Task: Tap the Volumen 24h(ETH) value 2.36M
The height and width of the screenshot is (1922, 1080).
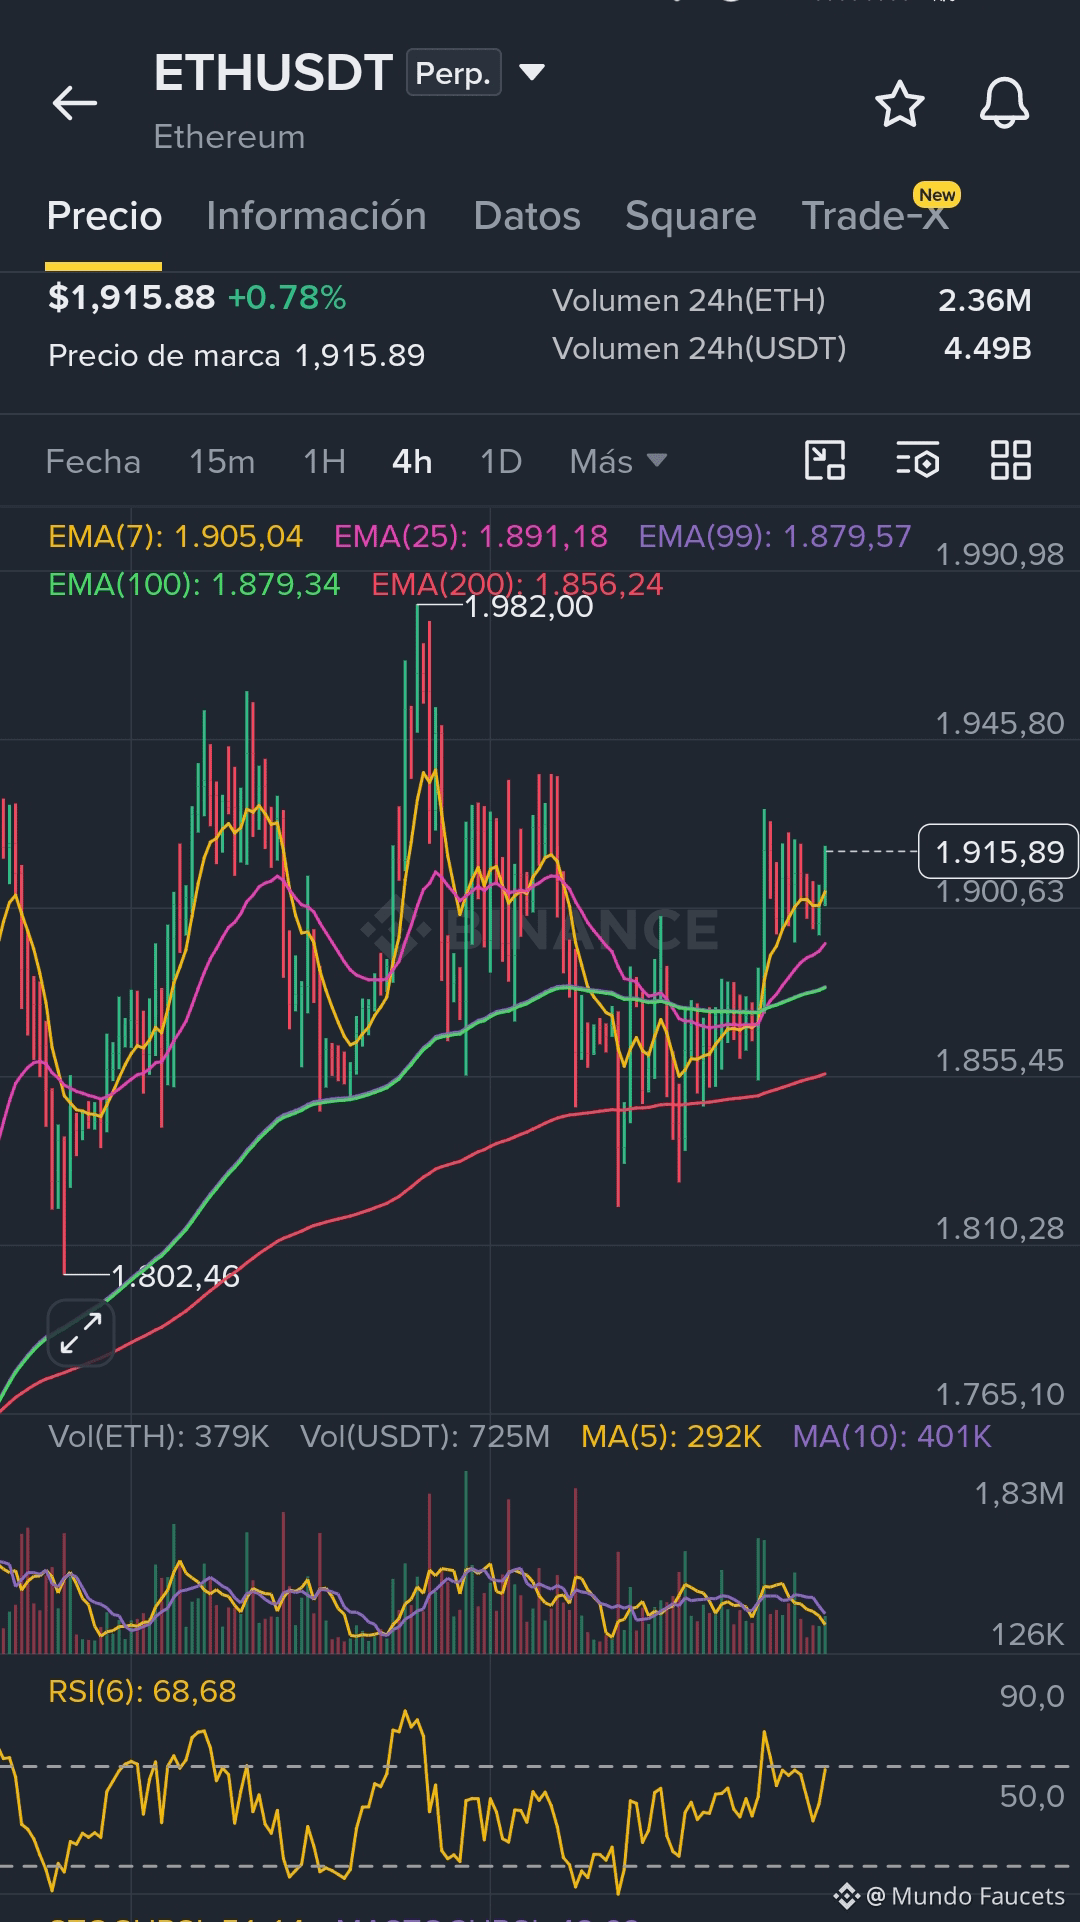Action: (984, 301)
